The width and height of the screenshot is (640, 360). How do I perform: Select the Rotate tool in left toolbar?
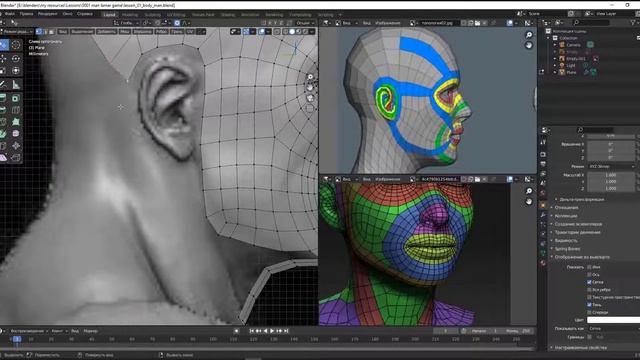pos(16,59)
